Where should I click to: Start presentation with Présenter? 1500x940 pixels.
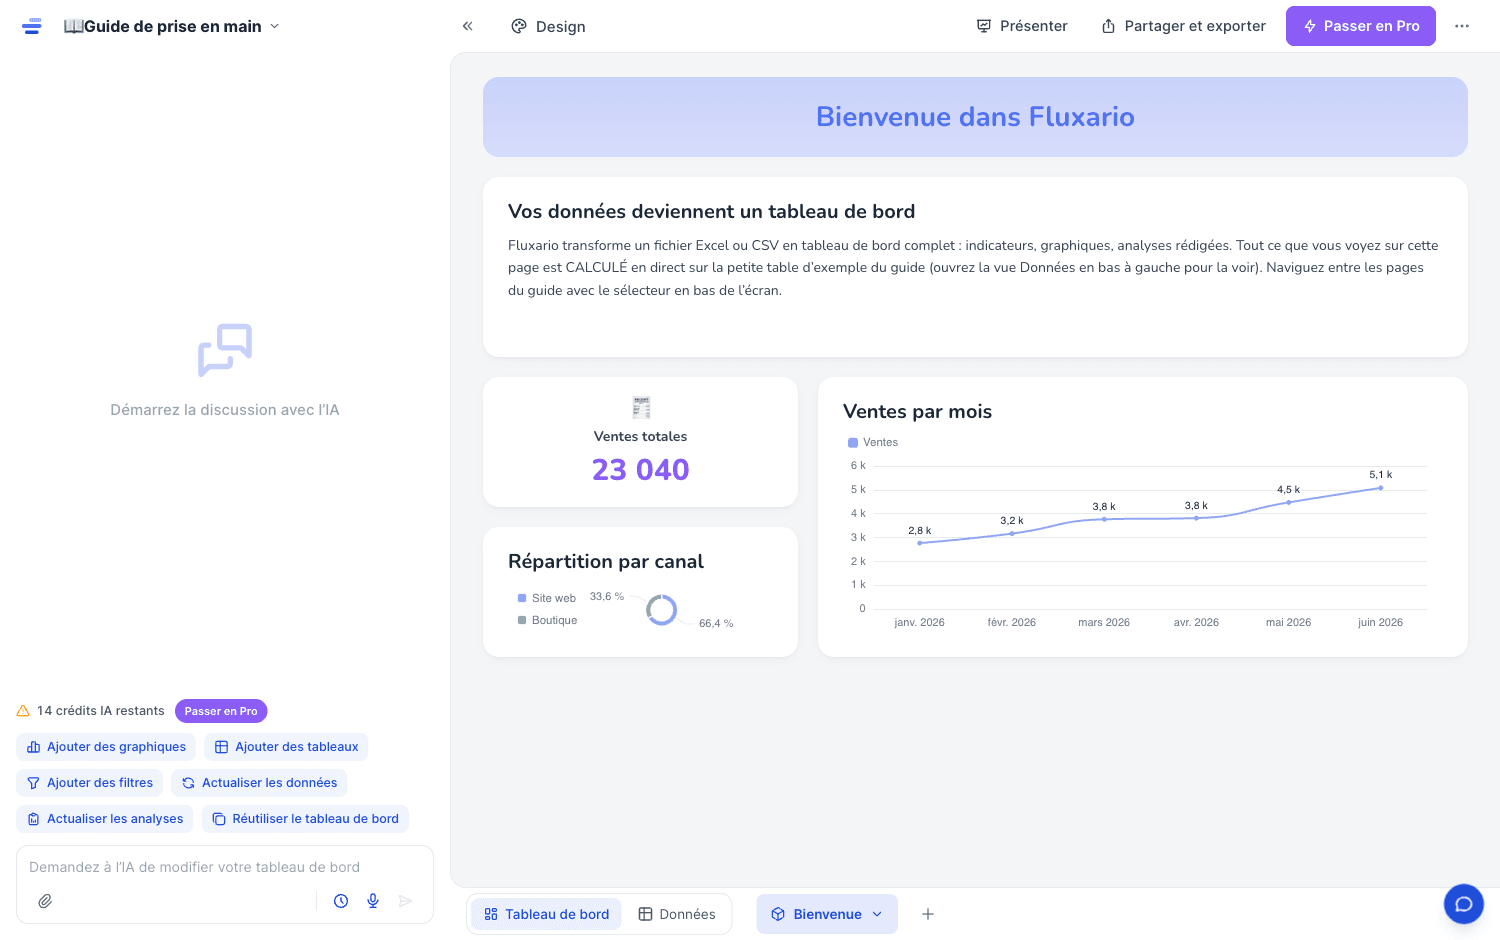coord(1022,26)
